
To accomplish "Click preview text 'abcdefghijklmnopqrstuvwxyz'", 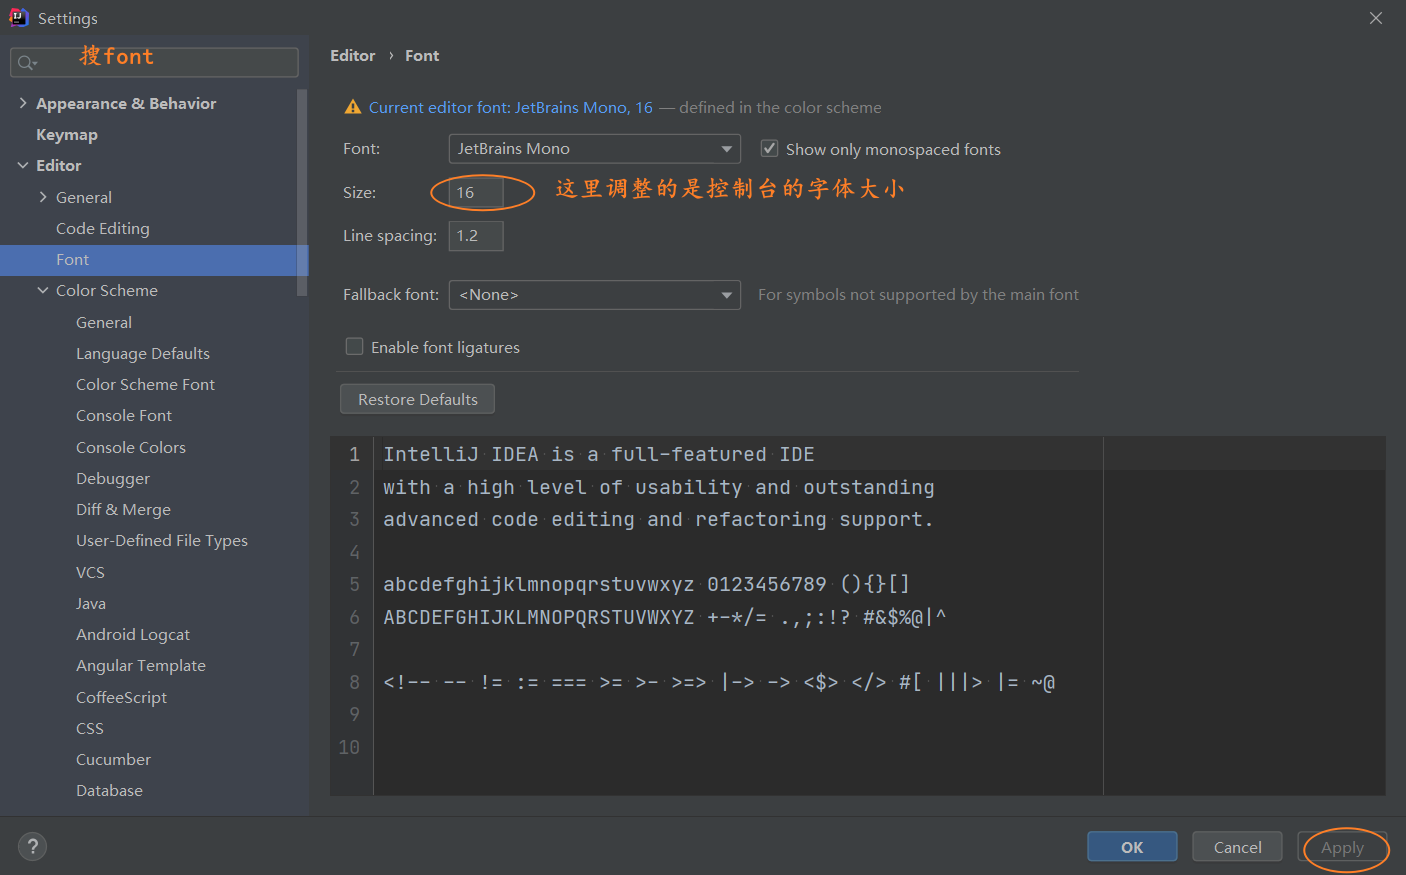I will tap(539, 584).
